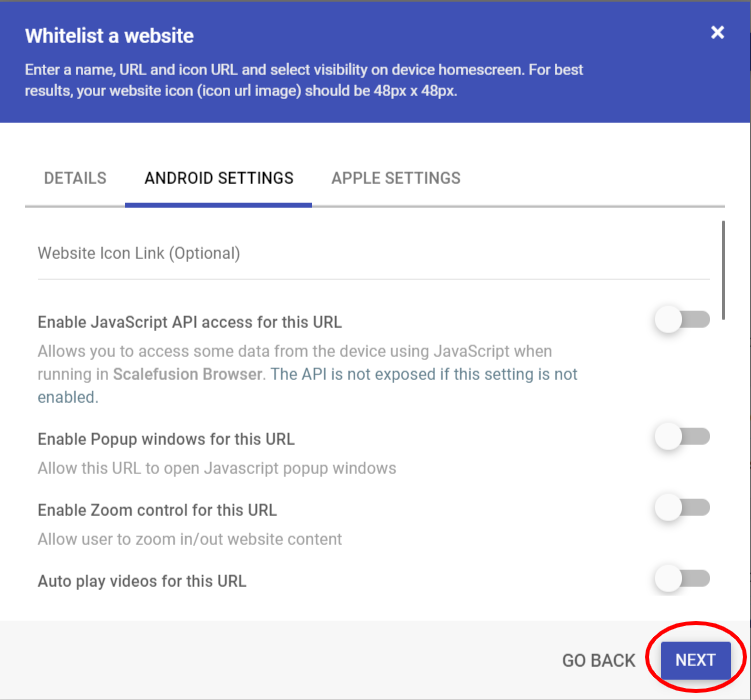Viewport: 751px width, 700px height.
Task: Click the 'Whitelist a website' dialog title
Action: pyautogui.click(x=109, y=36)
